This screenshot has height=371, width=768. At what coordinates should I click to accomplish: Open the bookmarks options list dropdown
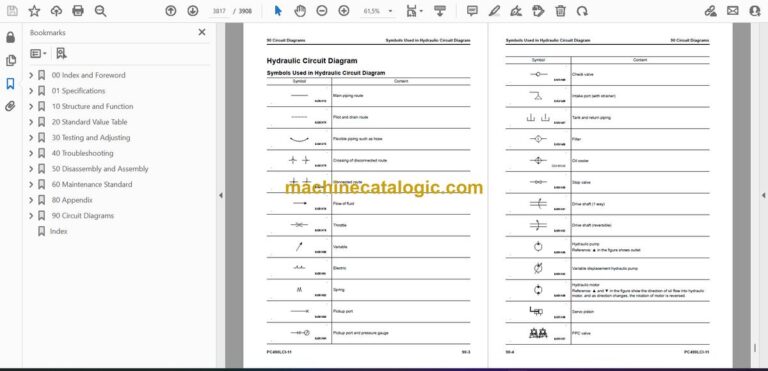click(38, 53)
